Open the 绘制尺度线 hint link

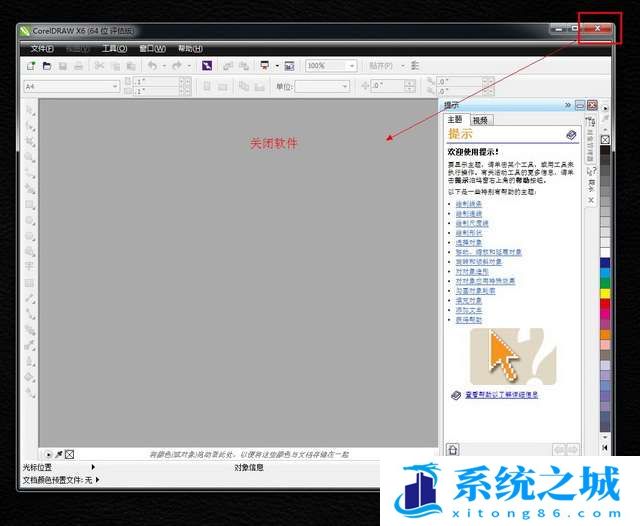click(x=472, y=223)
